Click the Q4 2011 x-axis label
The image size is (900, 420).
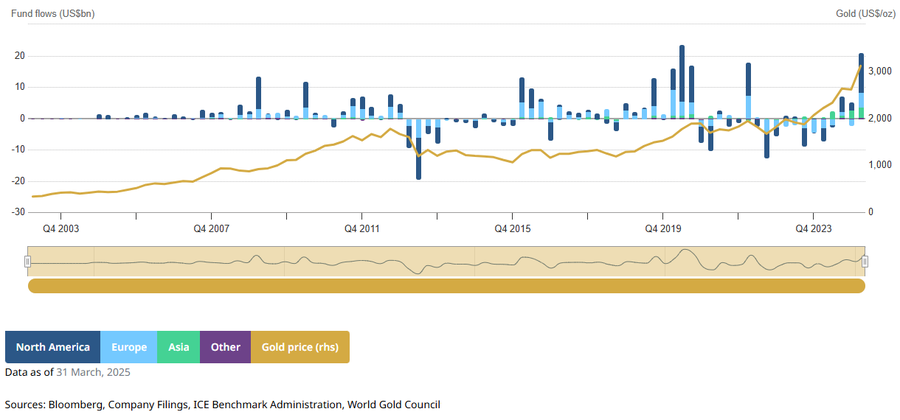pos(362,227)
